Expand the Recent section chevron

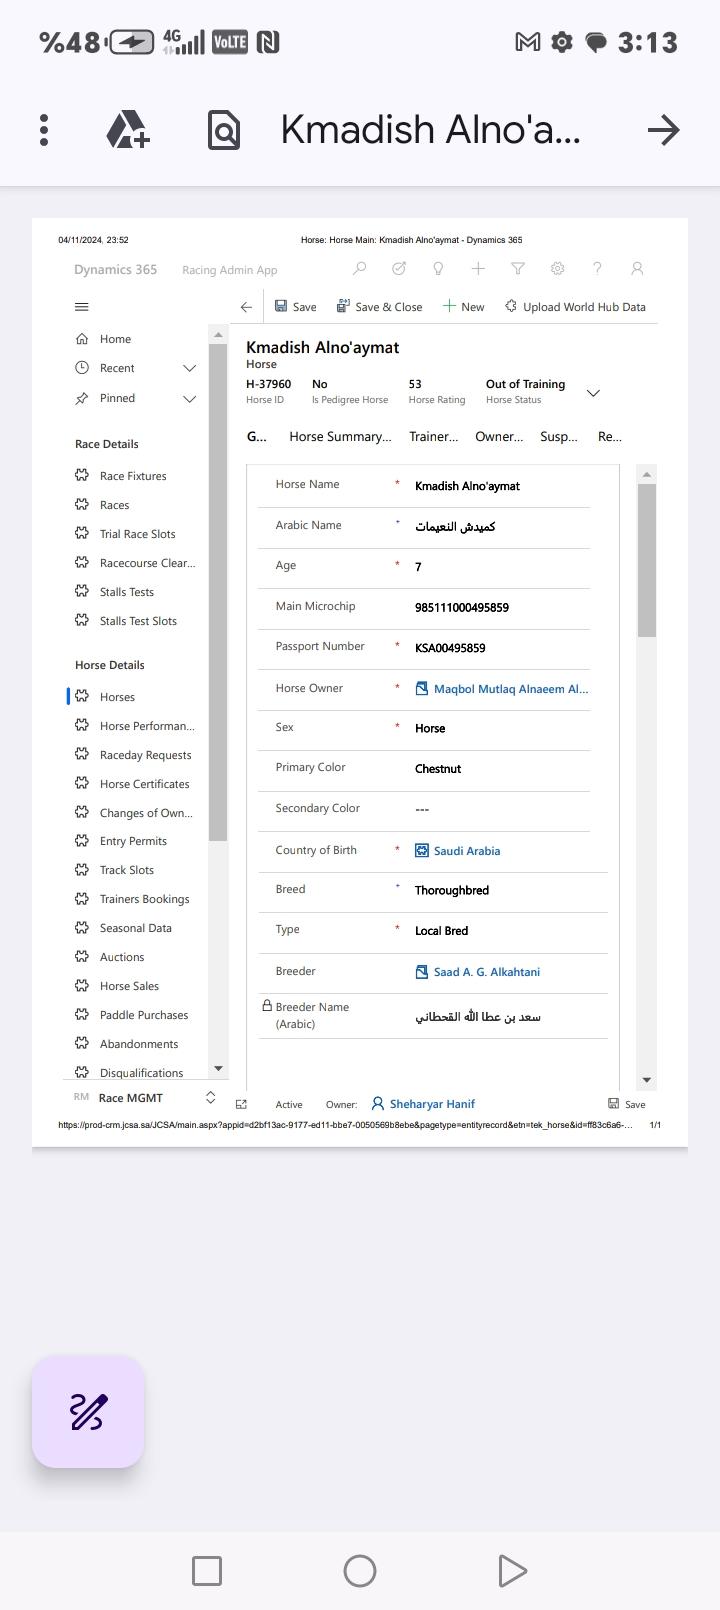coord(190,369)
